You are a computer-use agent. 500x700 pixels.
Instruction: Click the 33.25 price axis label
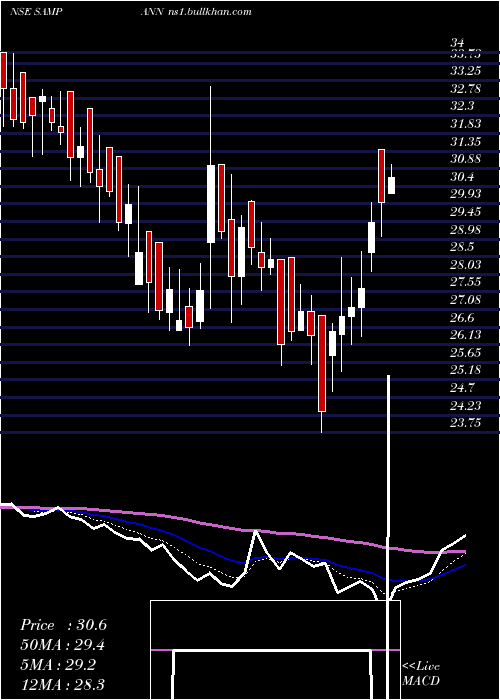click(x=465, y=71)
